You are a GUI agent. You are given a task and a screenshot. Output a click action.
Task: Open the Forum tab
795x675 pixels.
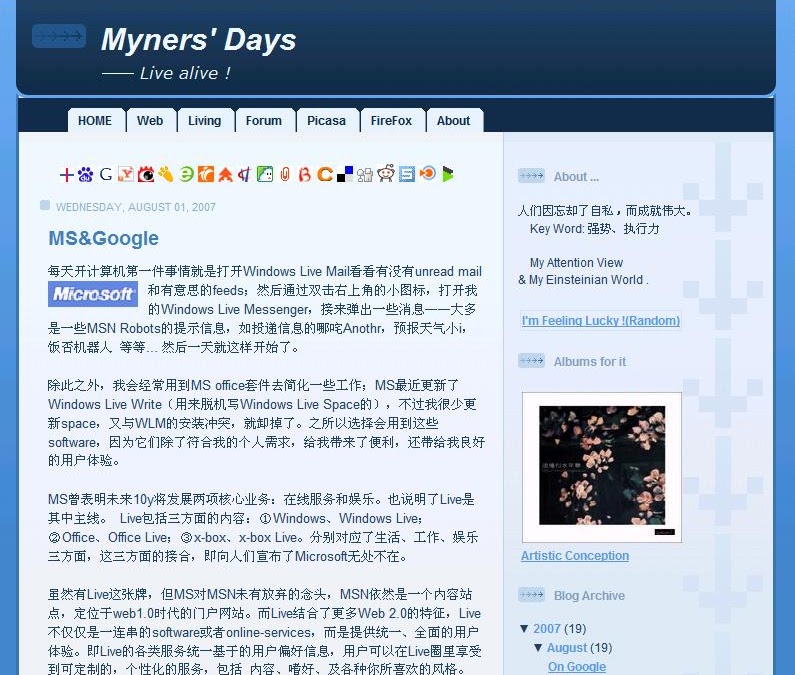coord(264,121)
